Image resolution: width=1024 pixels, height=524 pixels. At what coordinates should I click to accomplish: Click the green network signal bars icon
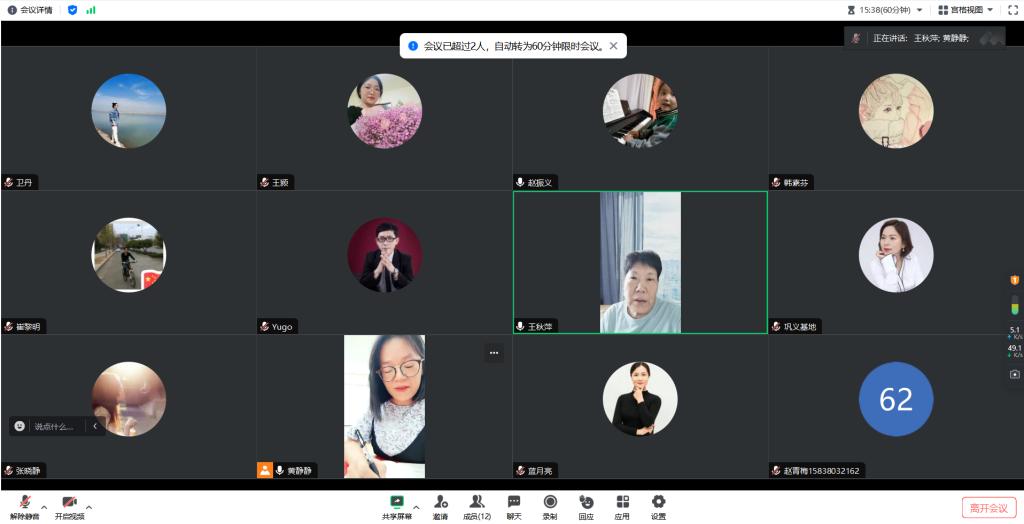click(91, 10)
